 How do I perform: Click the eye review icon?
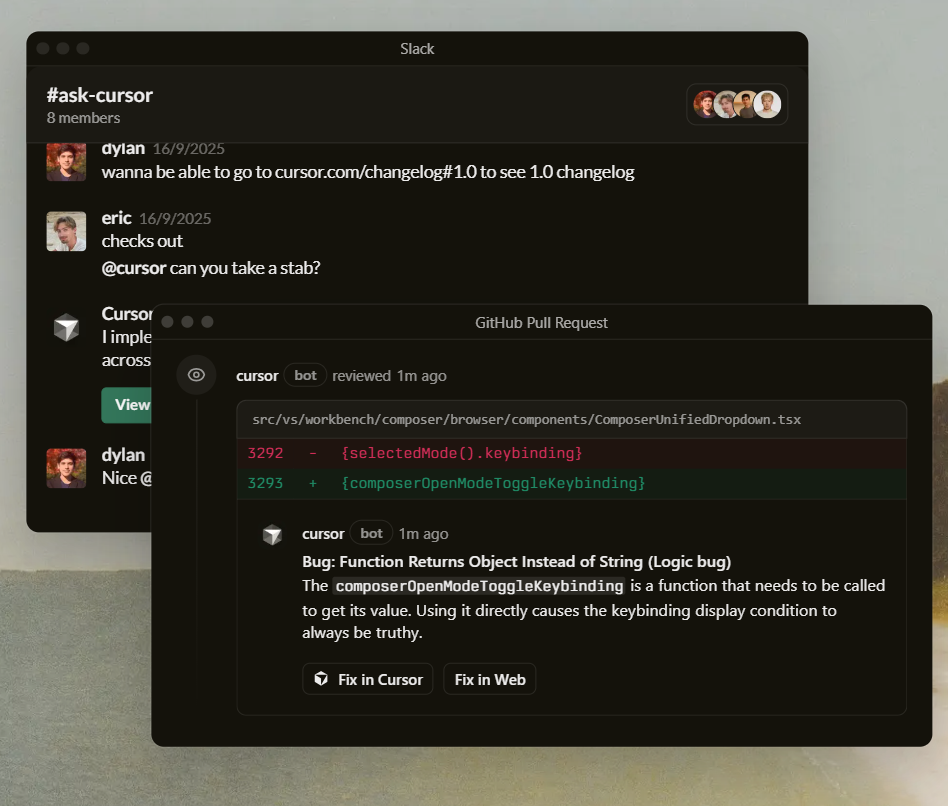click(x=196, y=375)
